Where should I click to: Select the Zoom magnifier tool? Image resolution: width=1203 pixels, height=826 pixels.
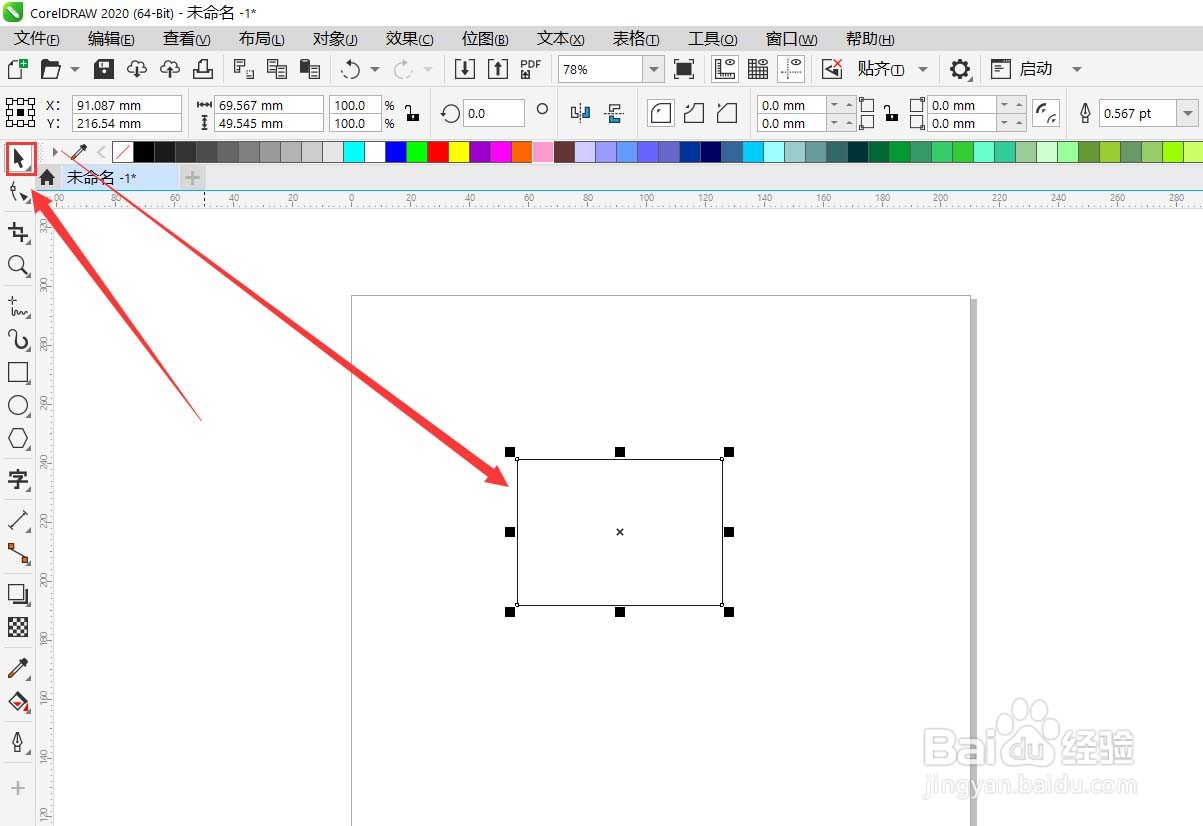18,266
